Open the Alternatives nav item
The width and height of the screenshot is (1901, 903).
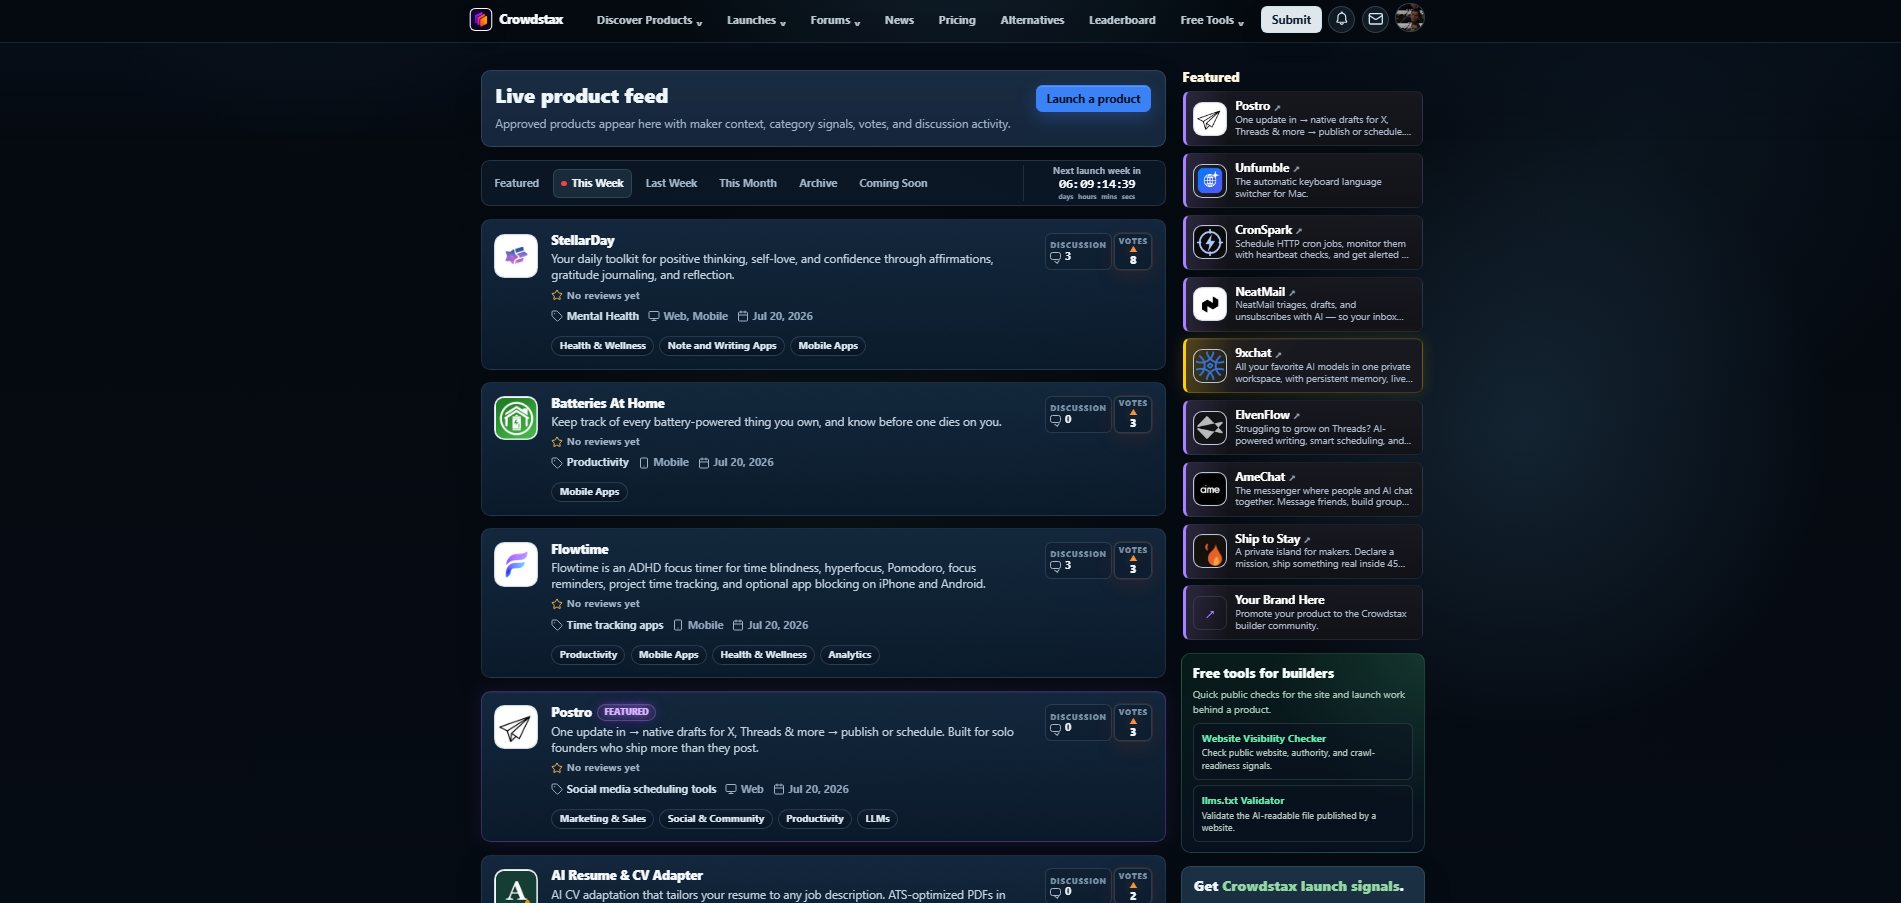[x=1032, y=20]
